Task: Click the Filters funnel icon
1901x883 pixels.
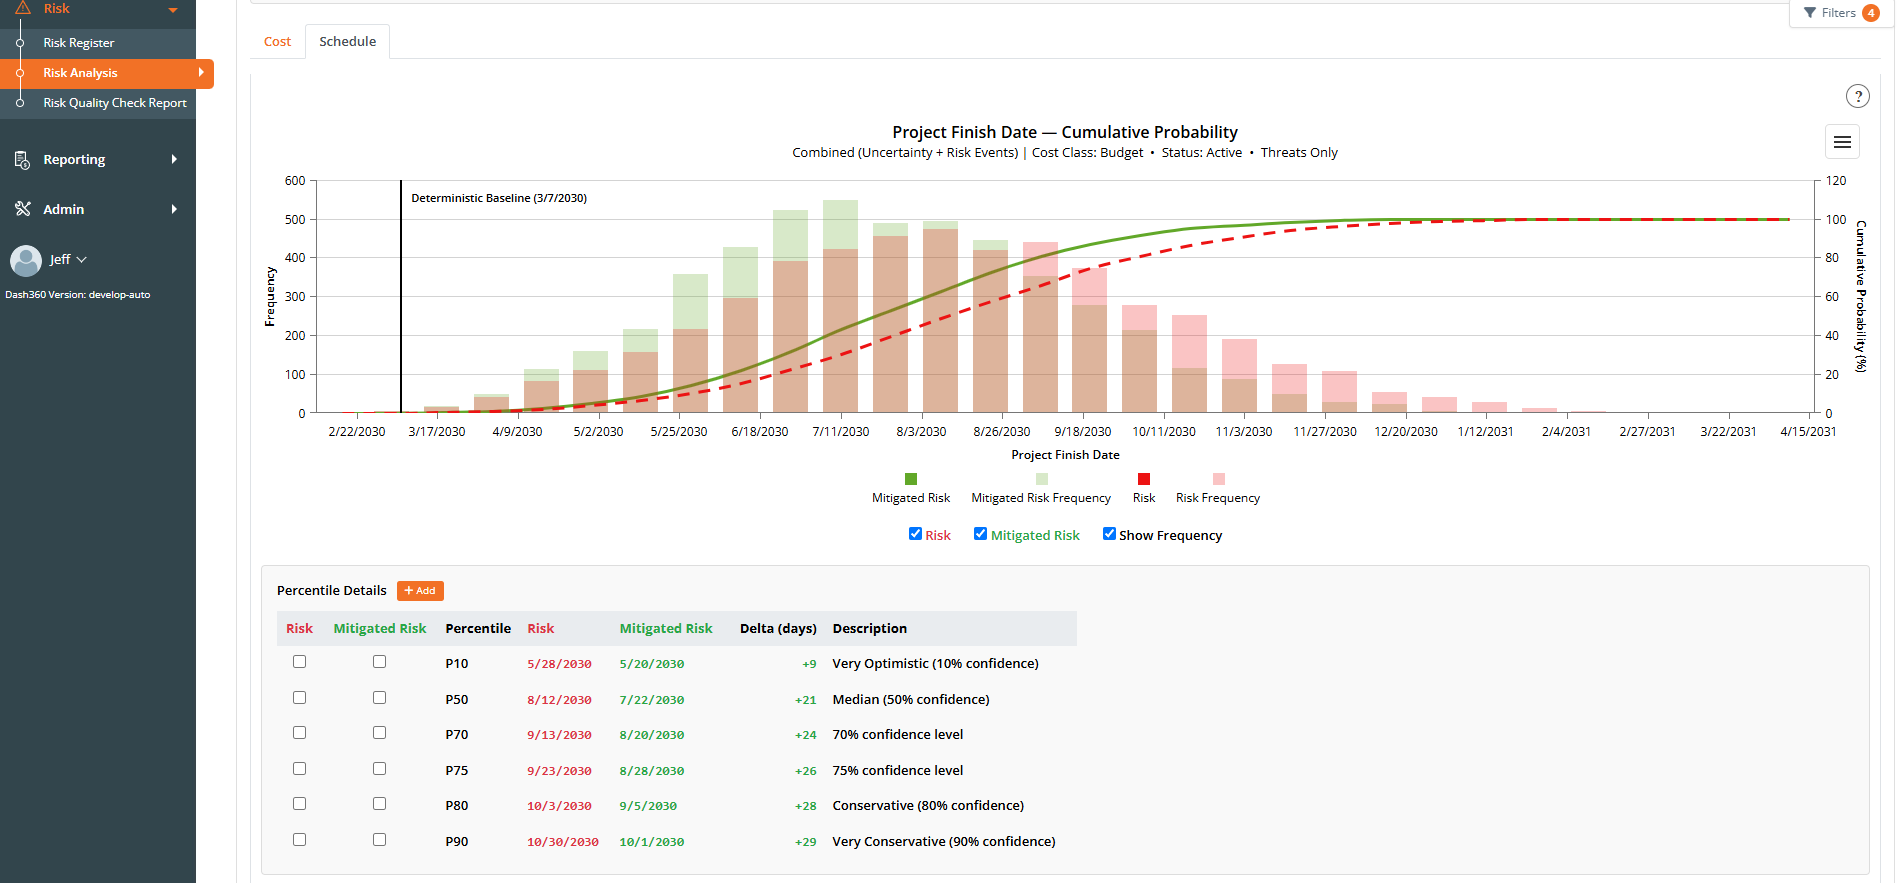Action: (x=1810, y=13)
